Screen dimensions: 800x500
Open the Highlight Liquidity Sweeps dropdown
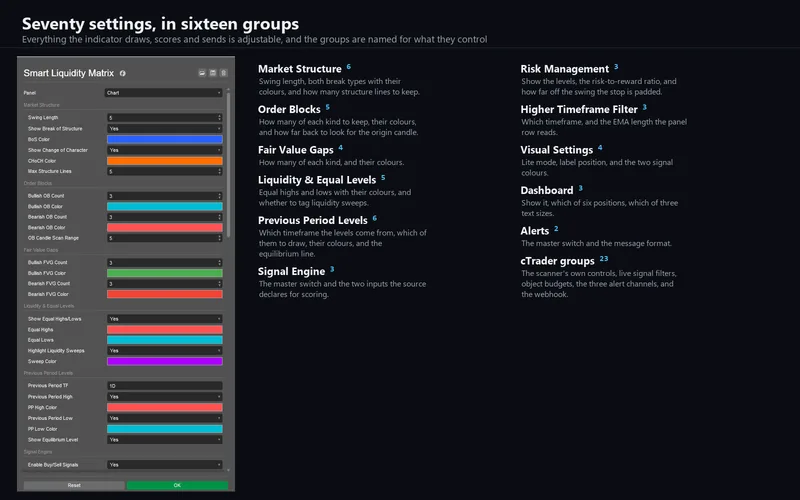tap(164, 351)
